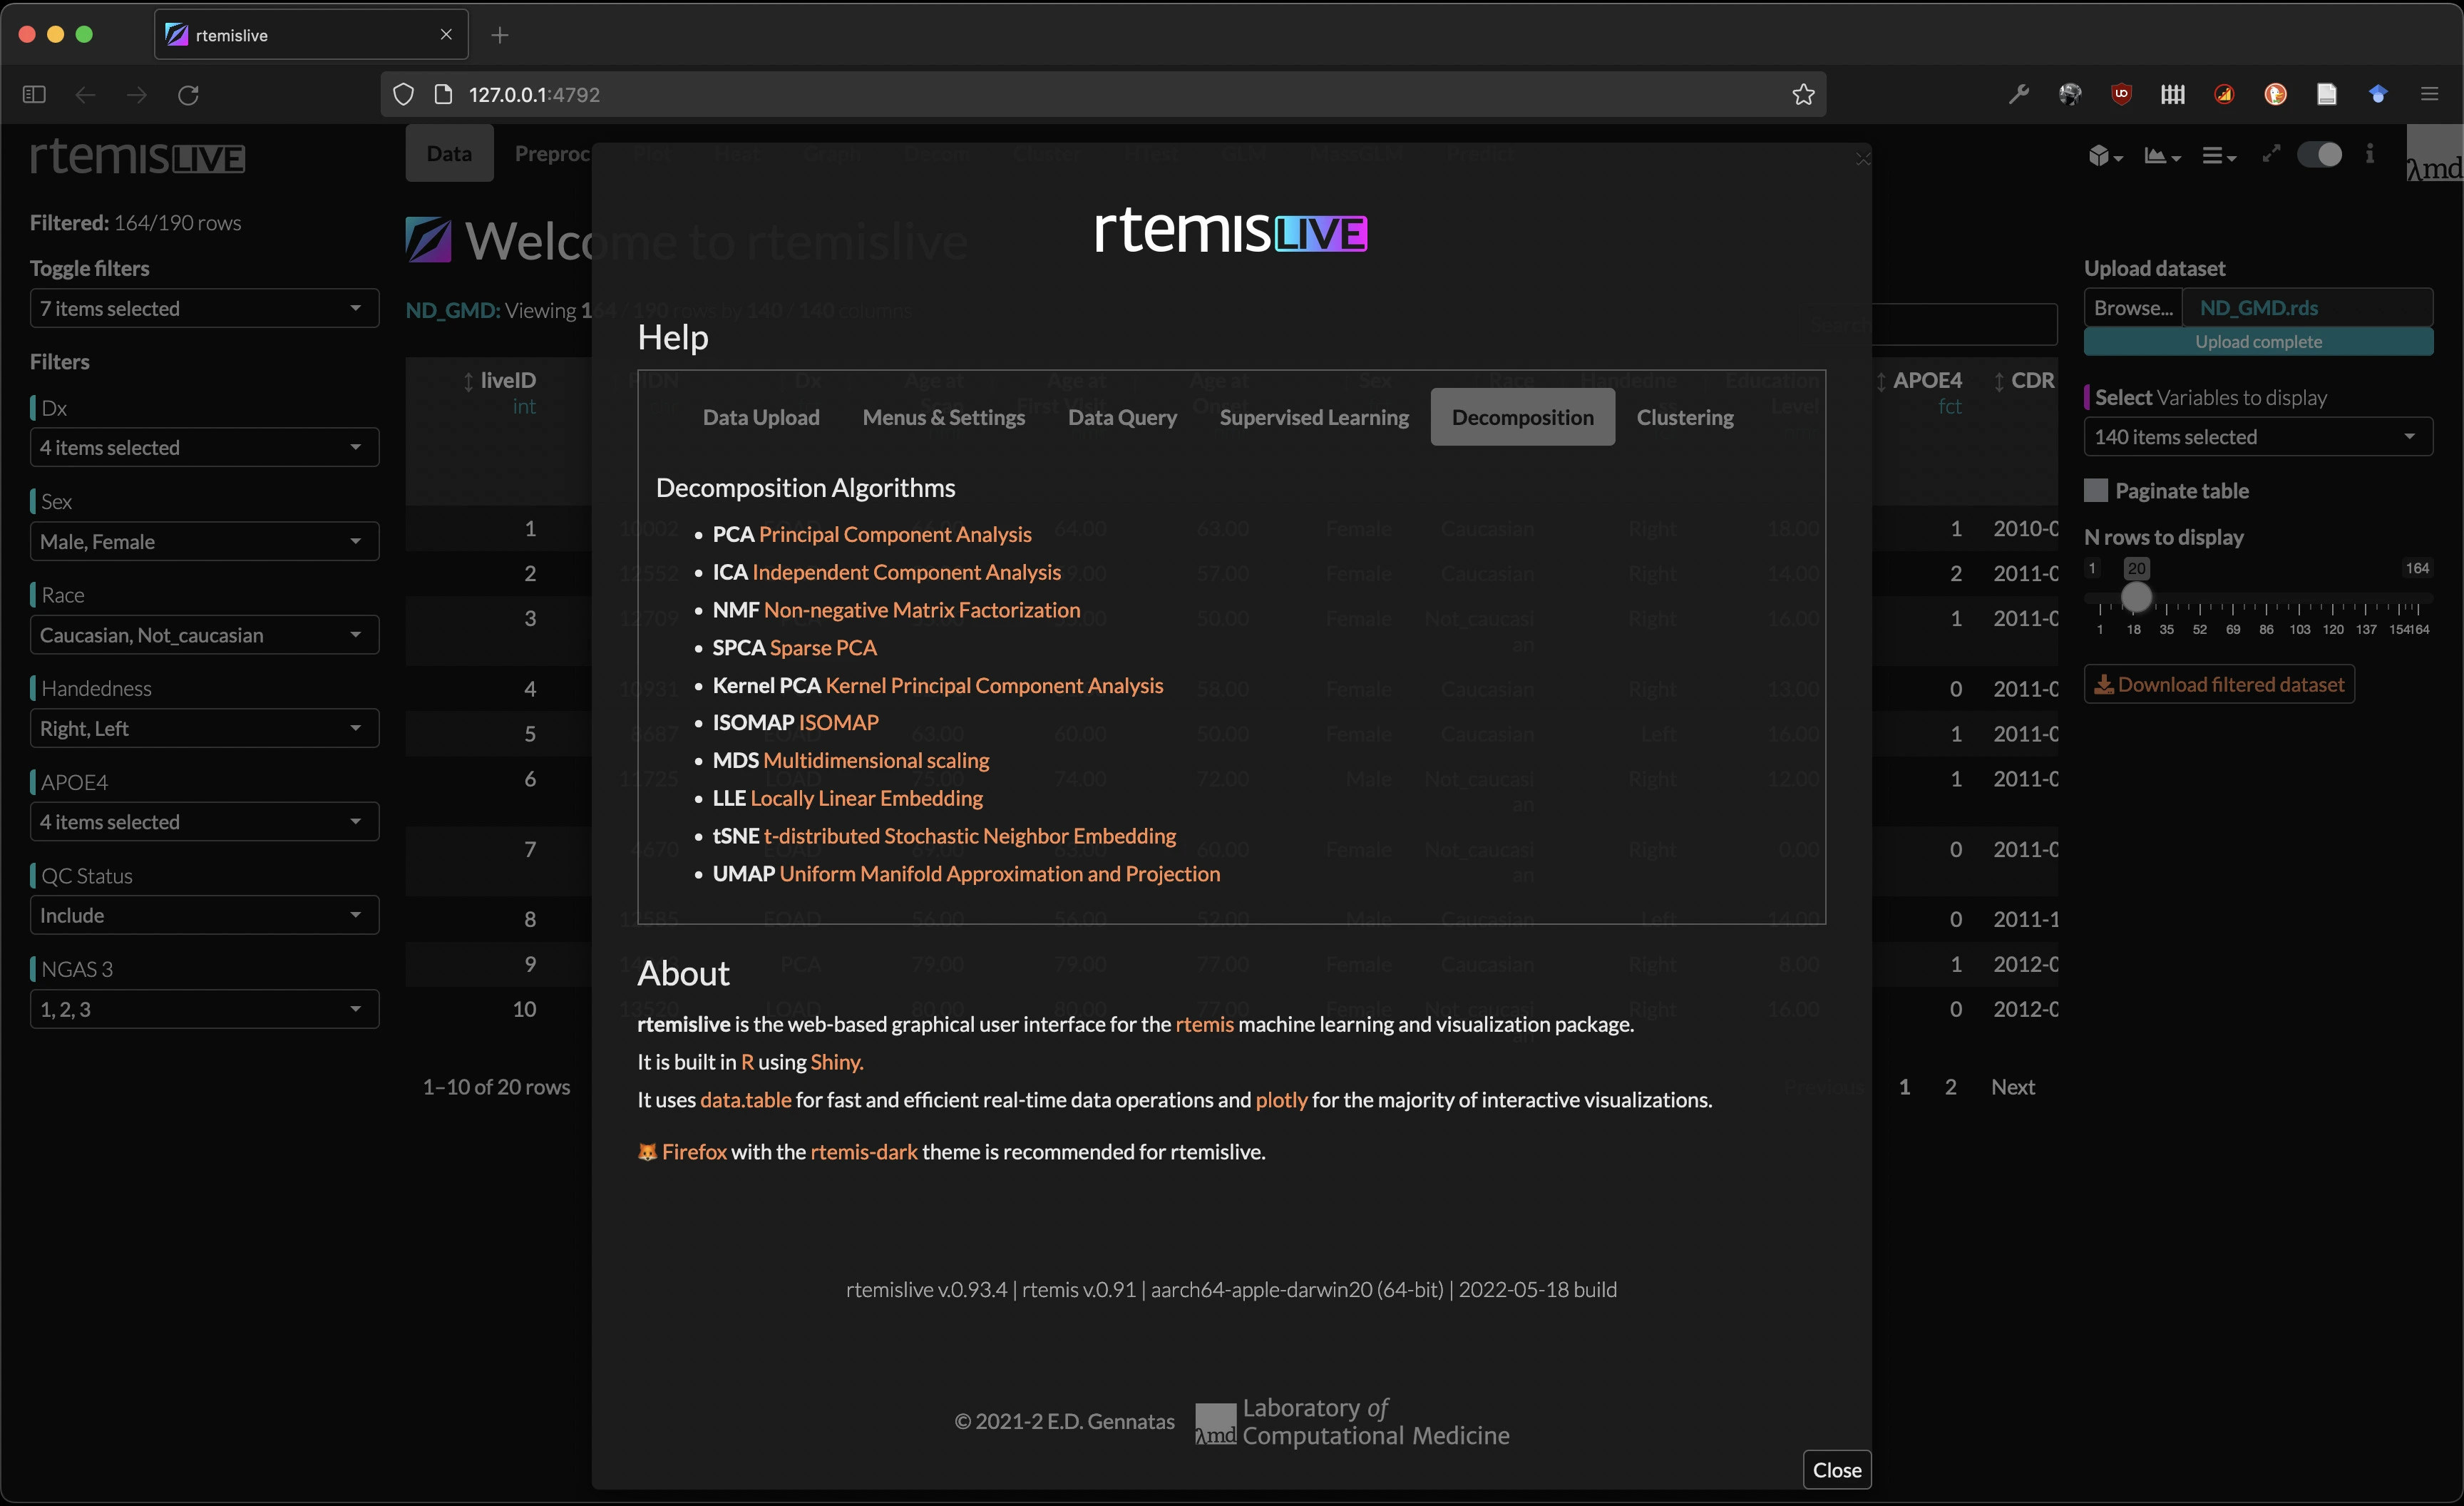The image size is (2464, 1506).
Task: Click the Upload complete progress bar
Action: pos(2258,342)
